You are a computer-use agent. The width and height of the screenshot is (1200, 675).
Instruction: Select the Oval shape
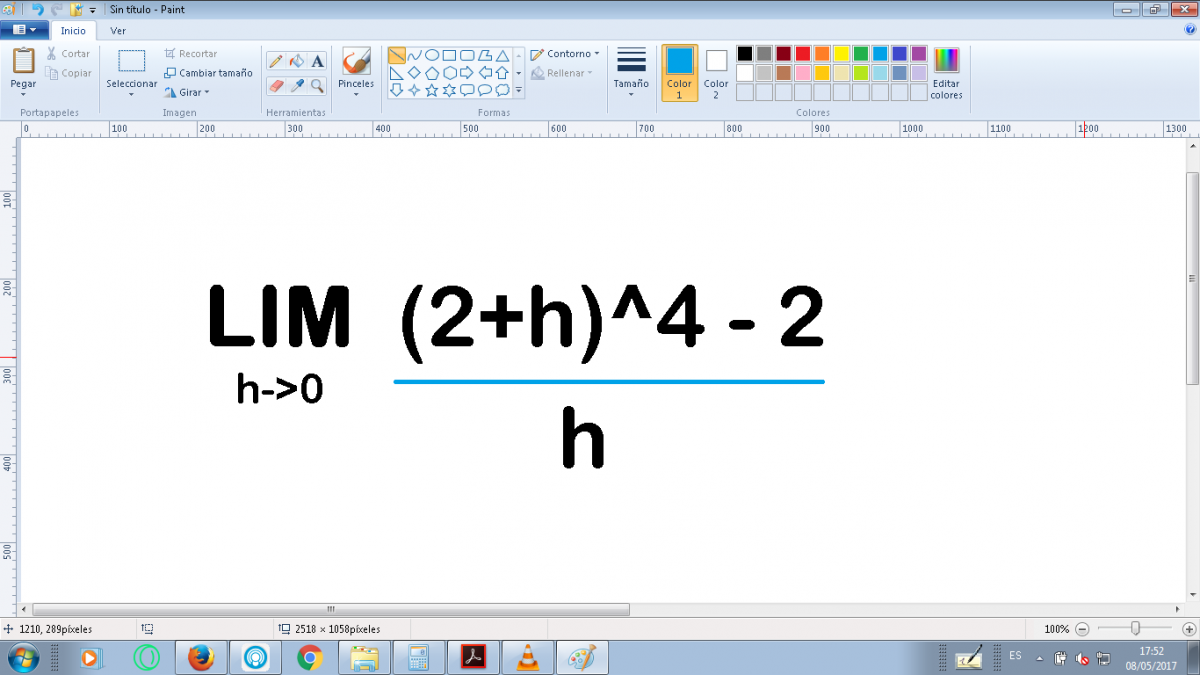pyautogui.click(x=432, y=55)
